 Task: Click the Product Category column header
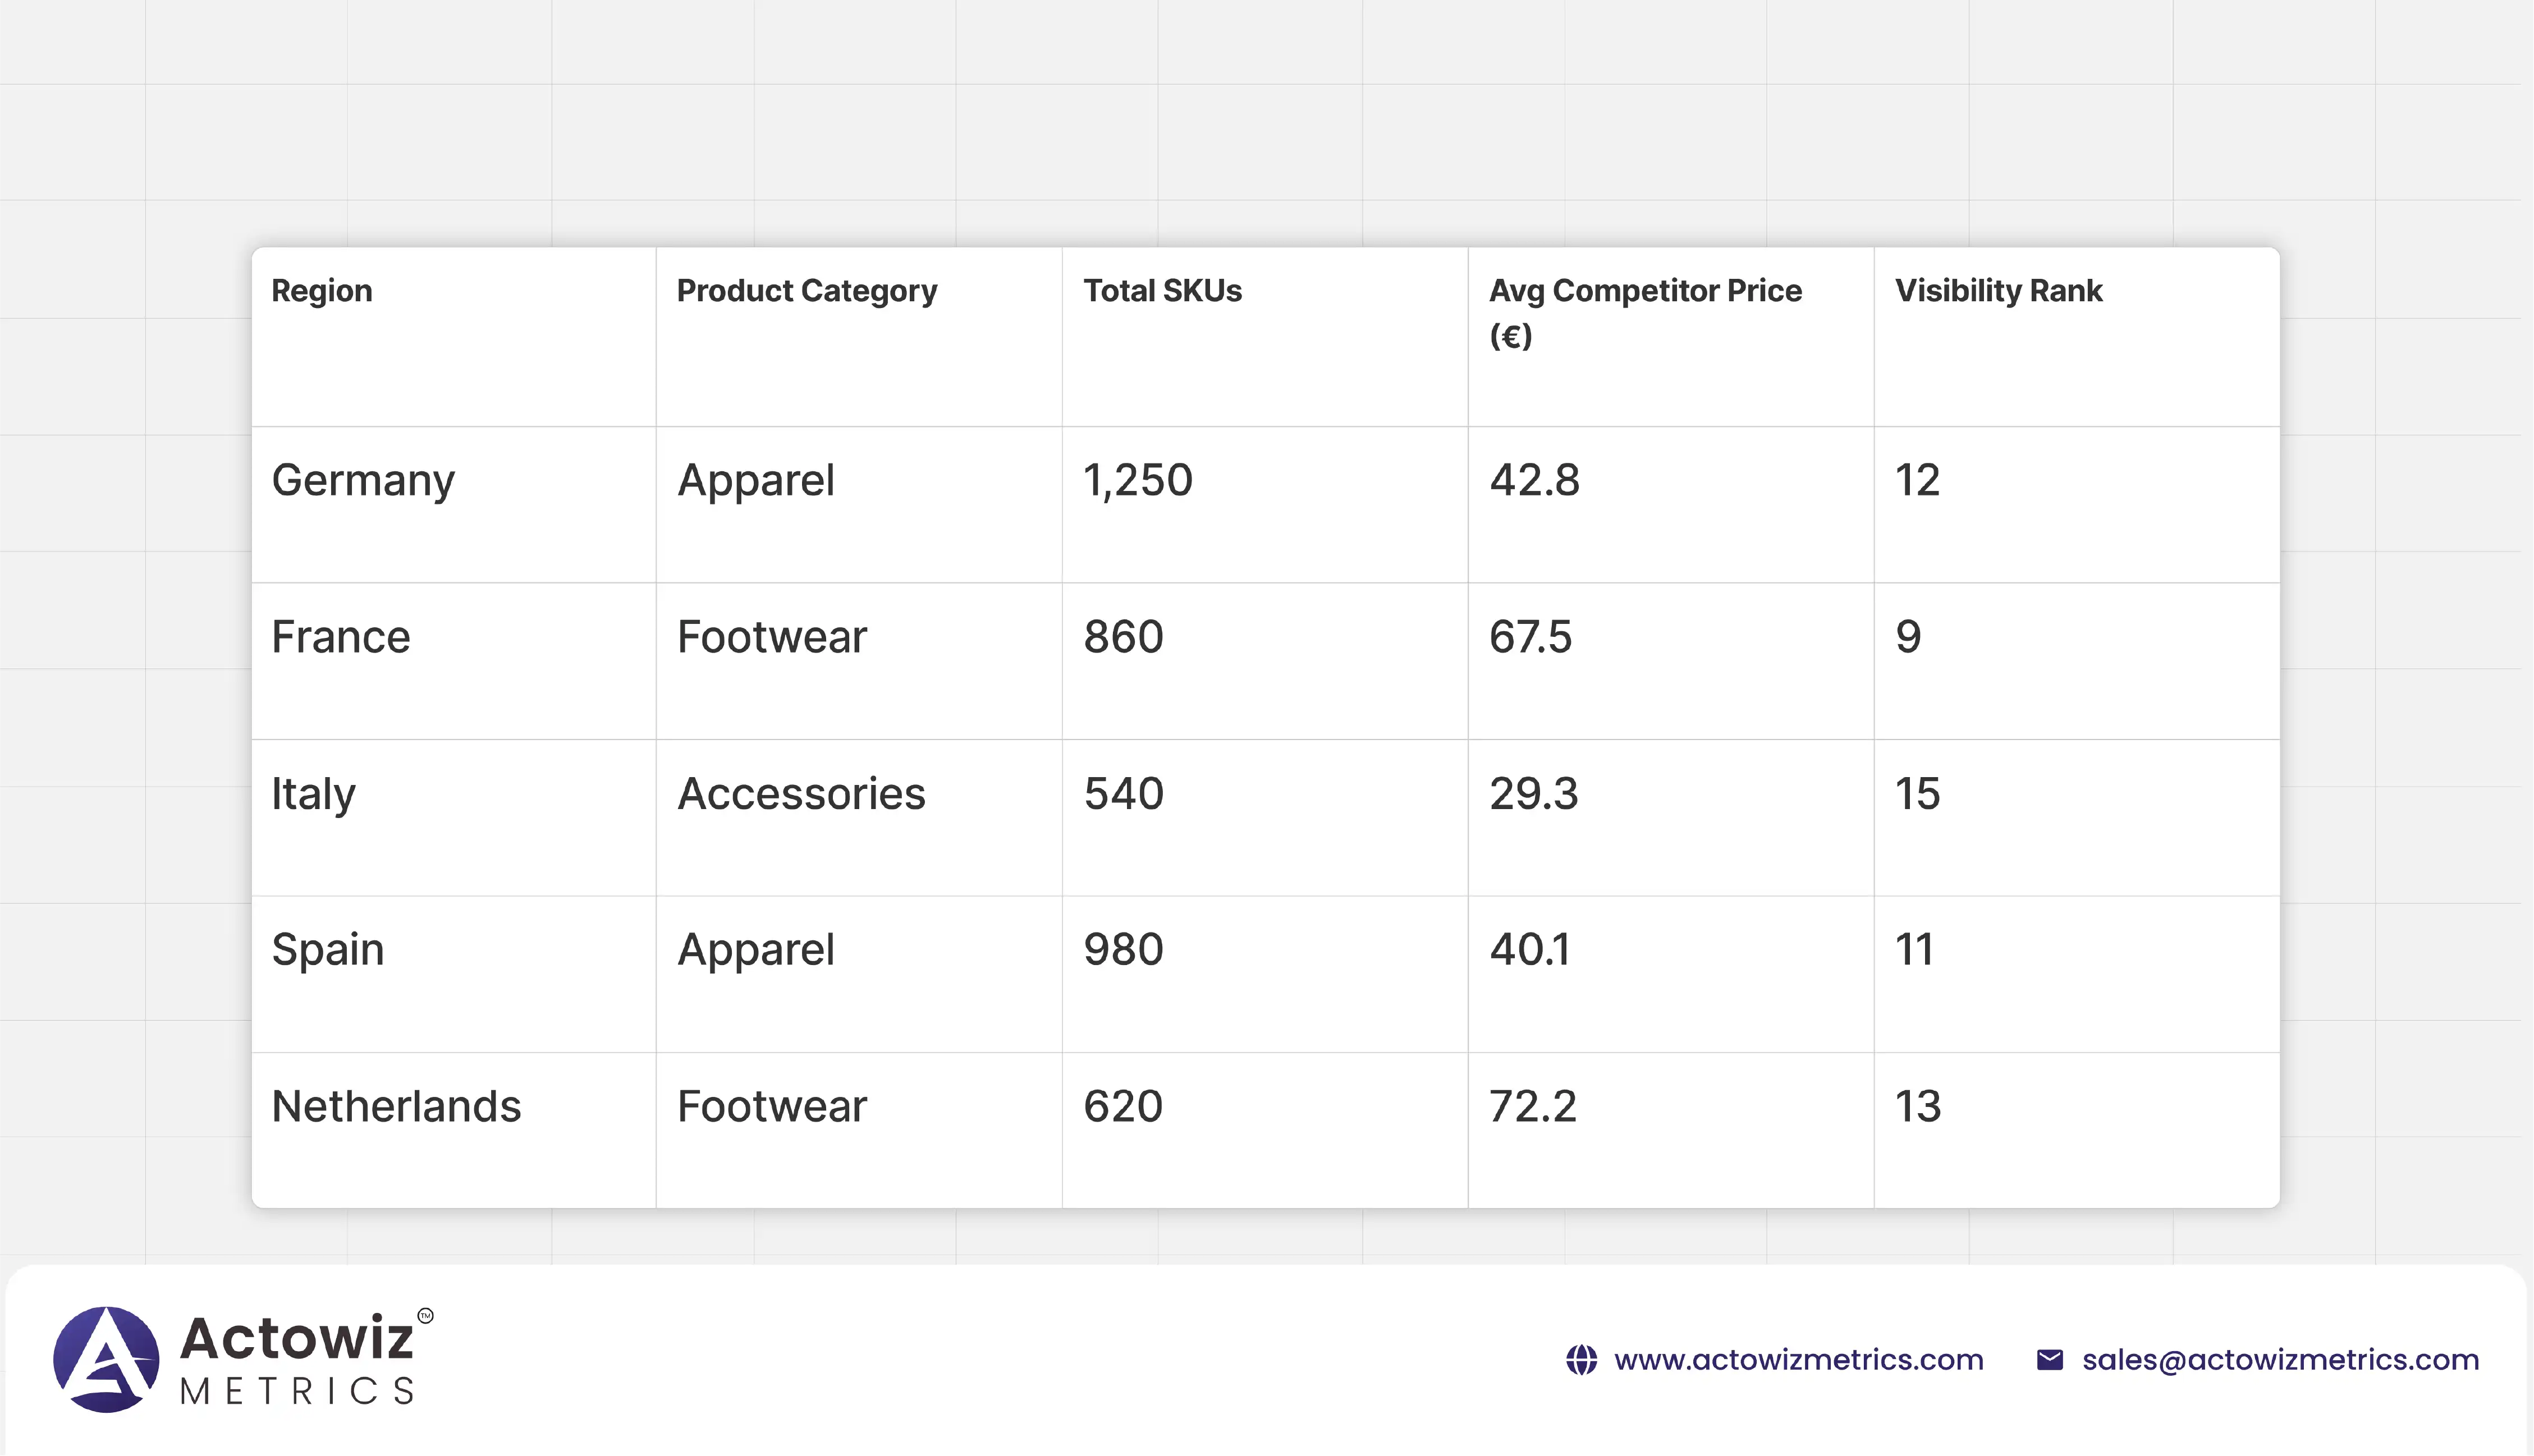pos(806,291)
